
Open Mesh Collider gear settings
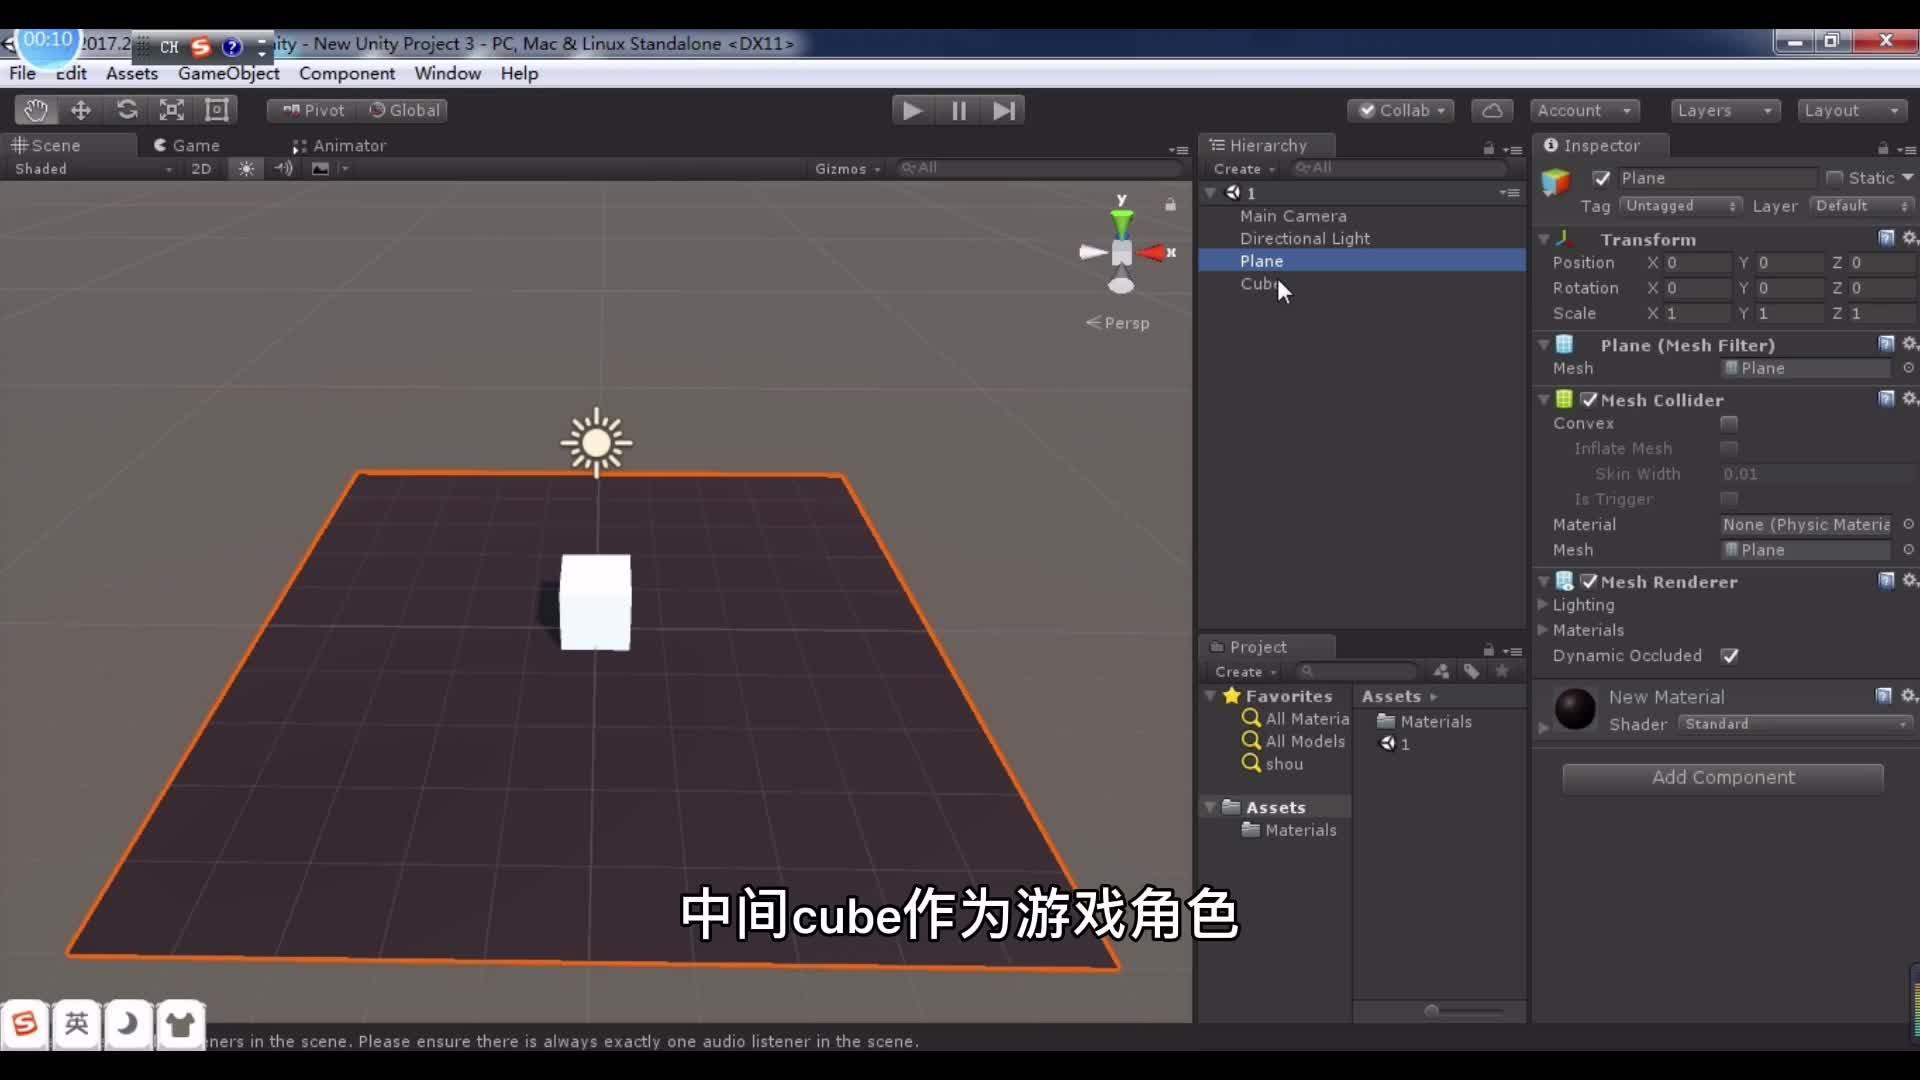(1909, 398)
